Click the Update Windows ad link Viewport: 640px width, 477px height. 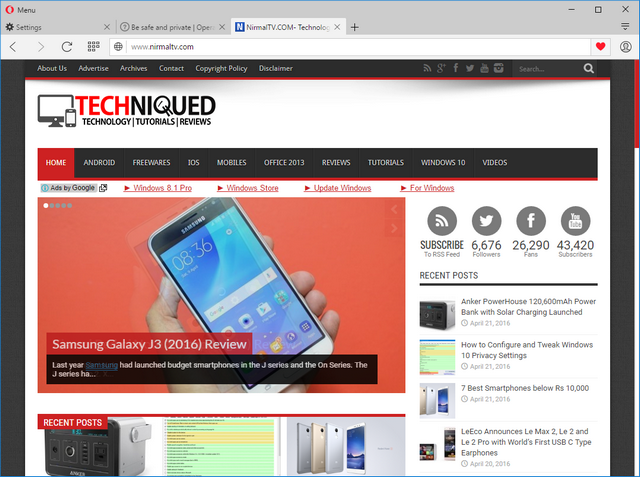[x=338, y=188]
